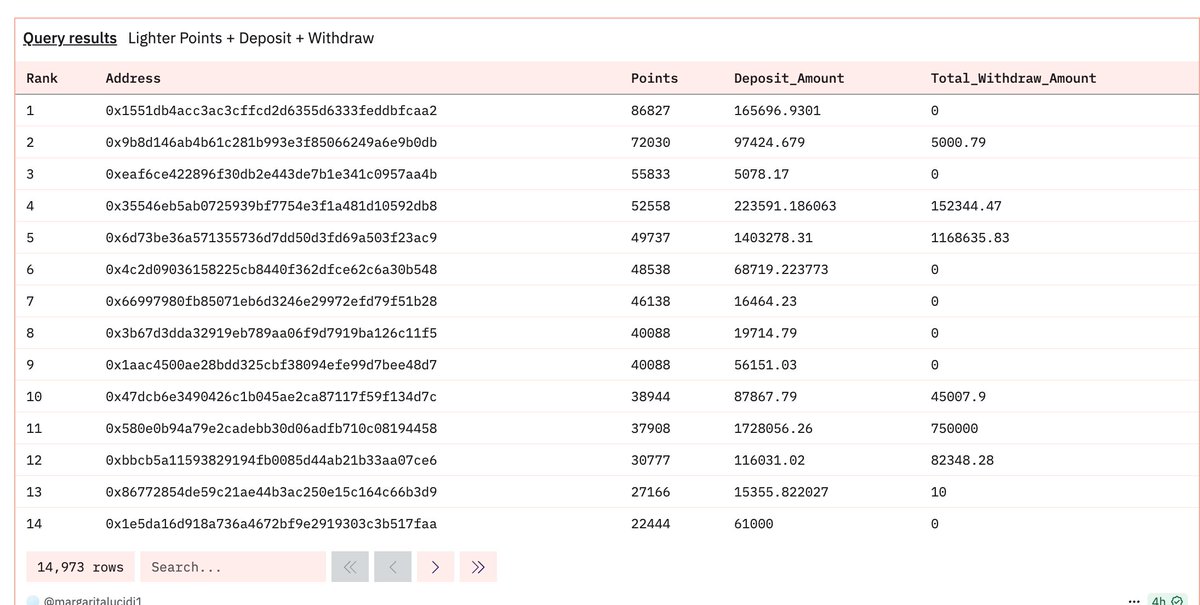Select the rank 1 address cell
The width and height of the screenshot is (1200, 605).
tap(271, 110)
